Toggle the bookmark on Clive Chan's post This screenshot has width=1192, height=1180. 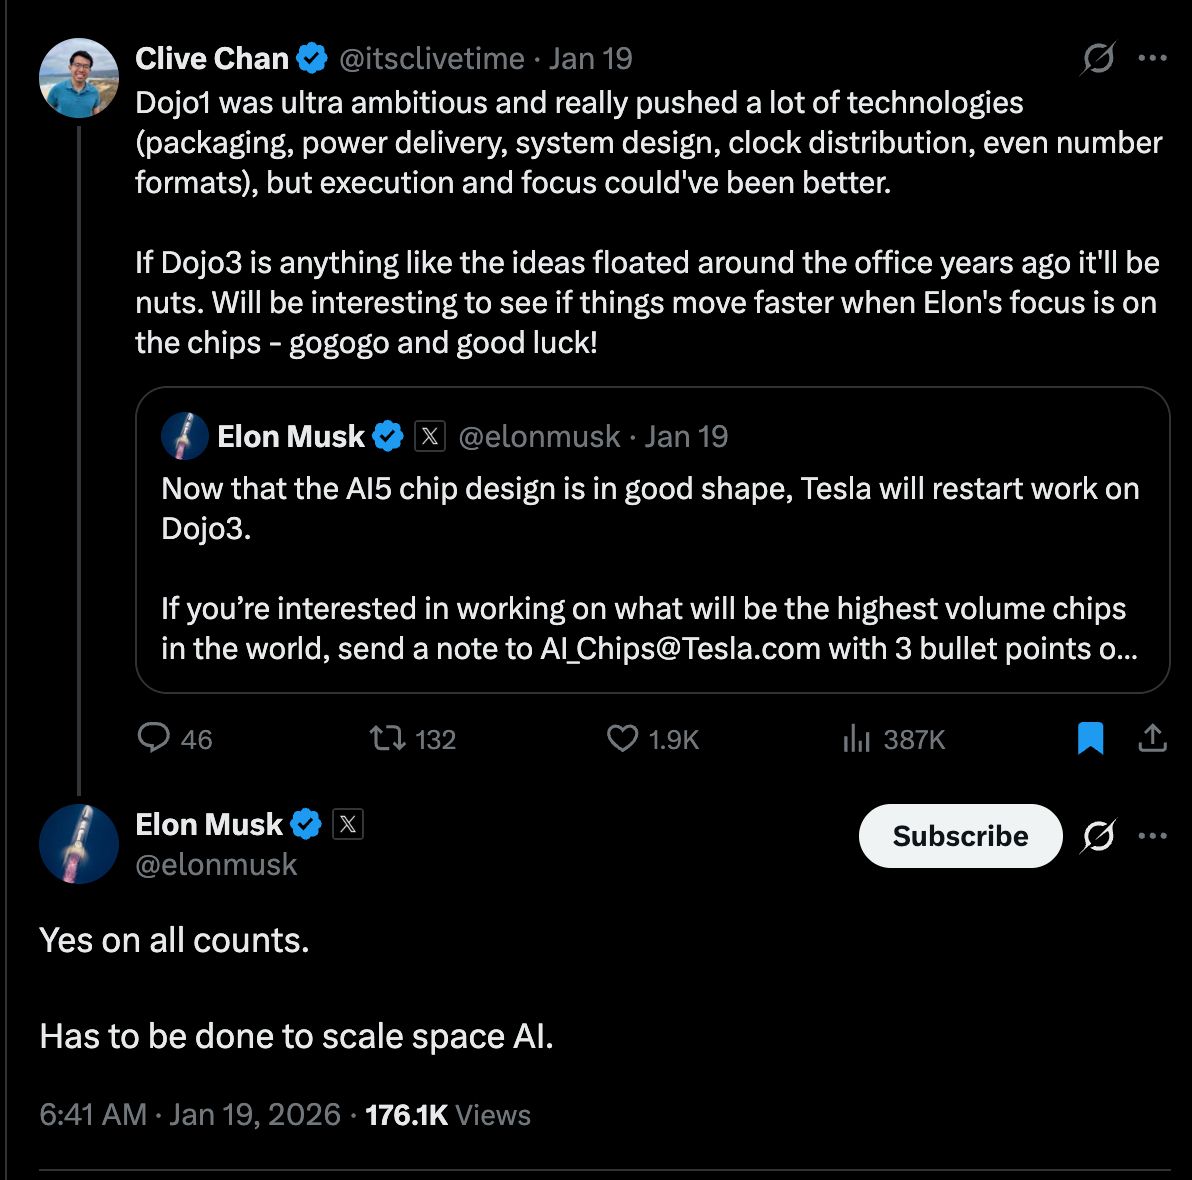click(x=1091, y=739)
